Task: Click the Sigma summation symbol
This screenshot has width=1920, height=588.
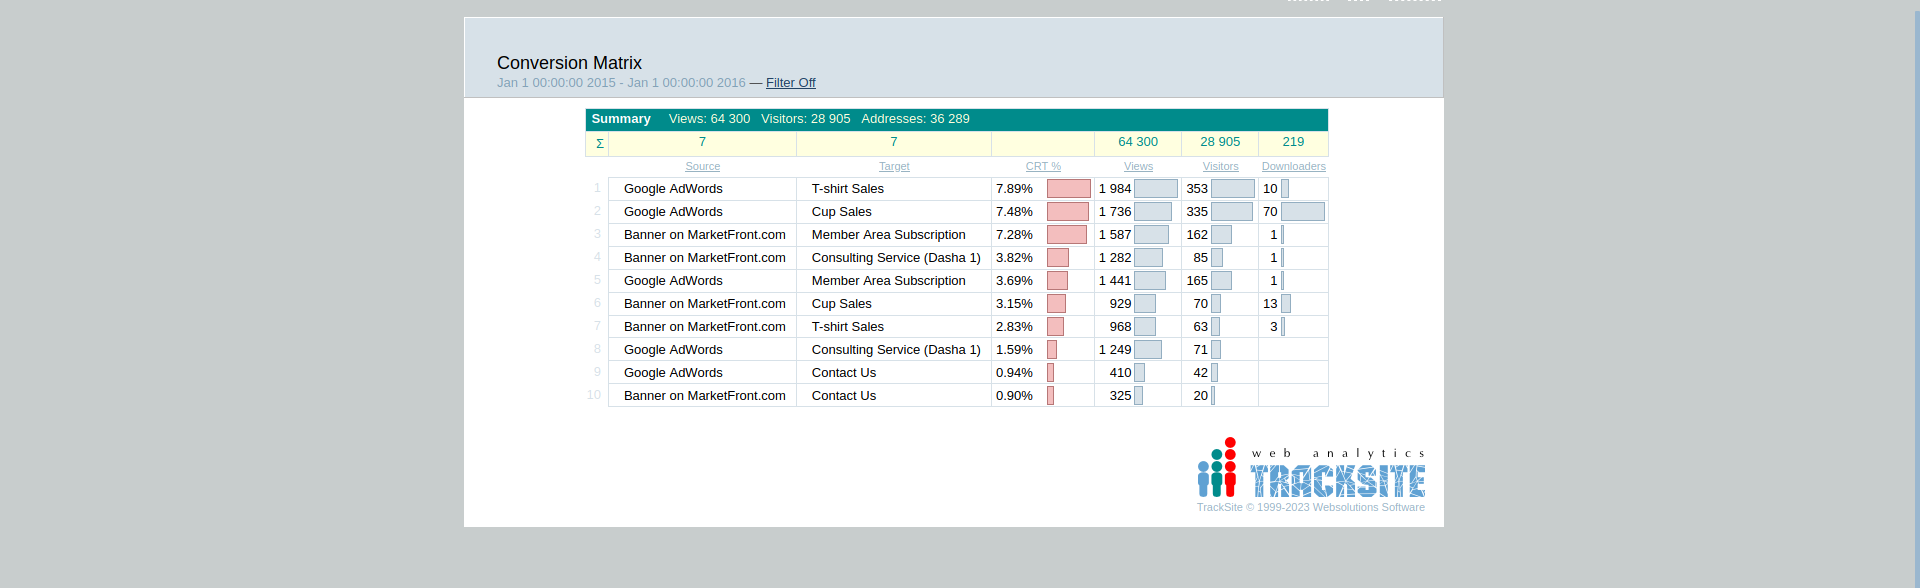Action: 599,144
